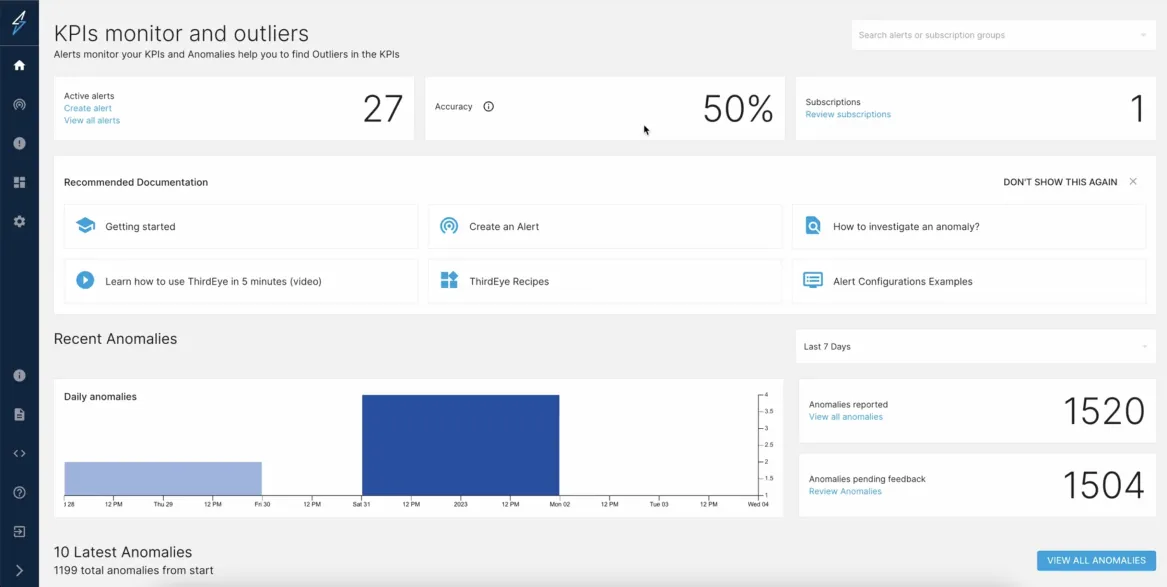Click Don't Show This Again
This screenshot has width=1167, height=587.
[1060, 182]
